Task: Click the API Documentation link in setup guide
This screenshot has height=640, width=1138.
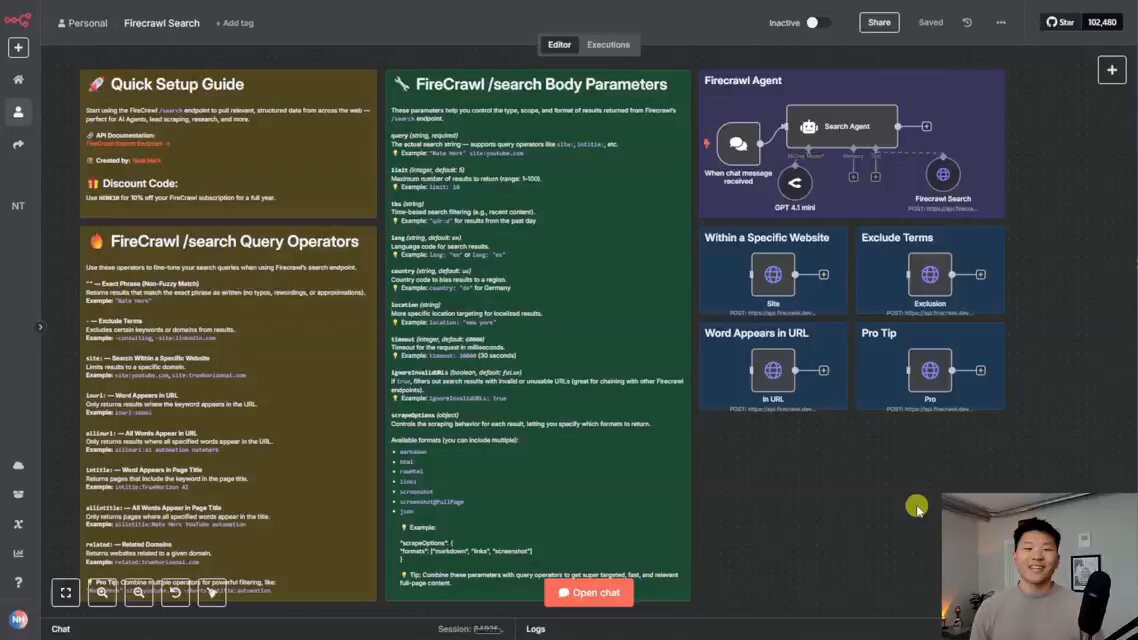Action: [x=127, y=144]
